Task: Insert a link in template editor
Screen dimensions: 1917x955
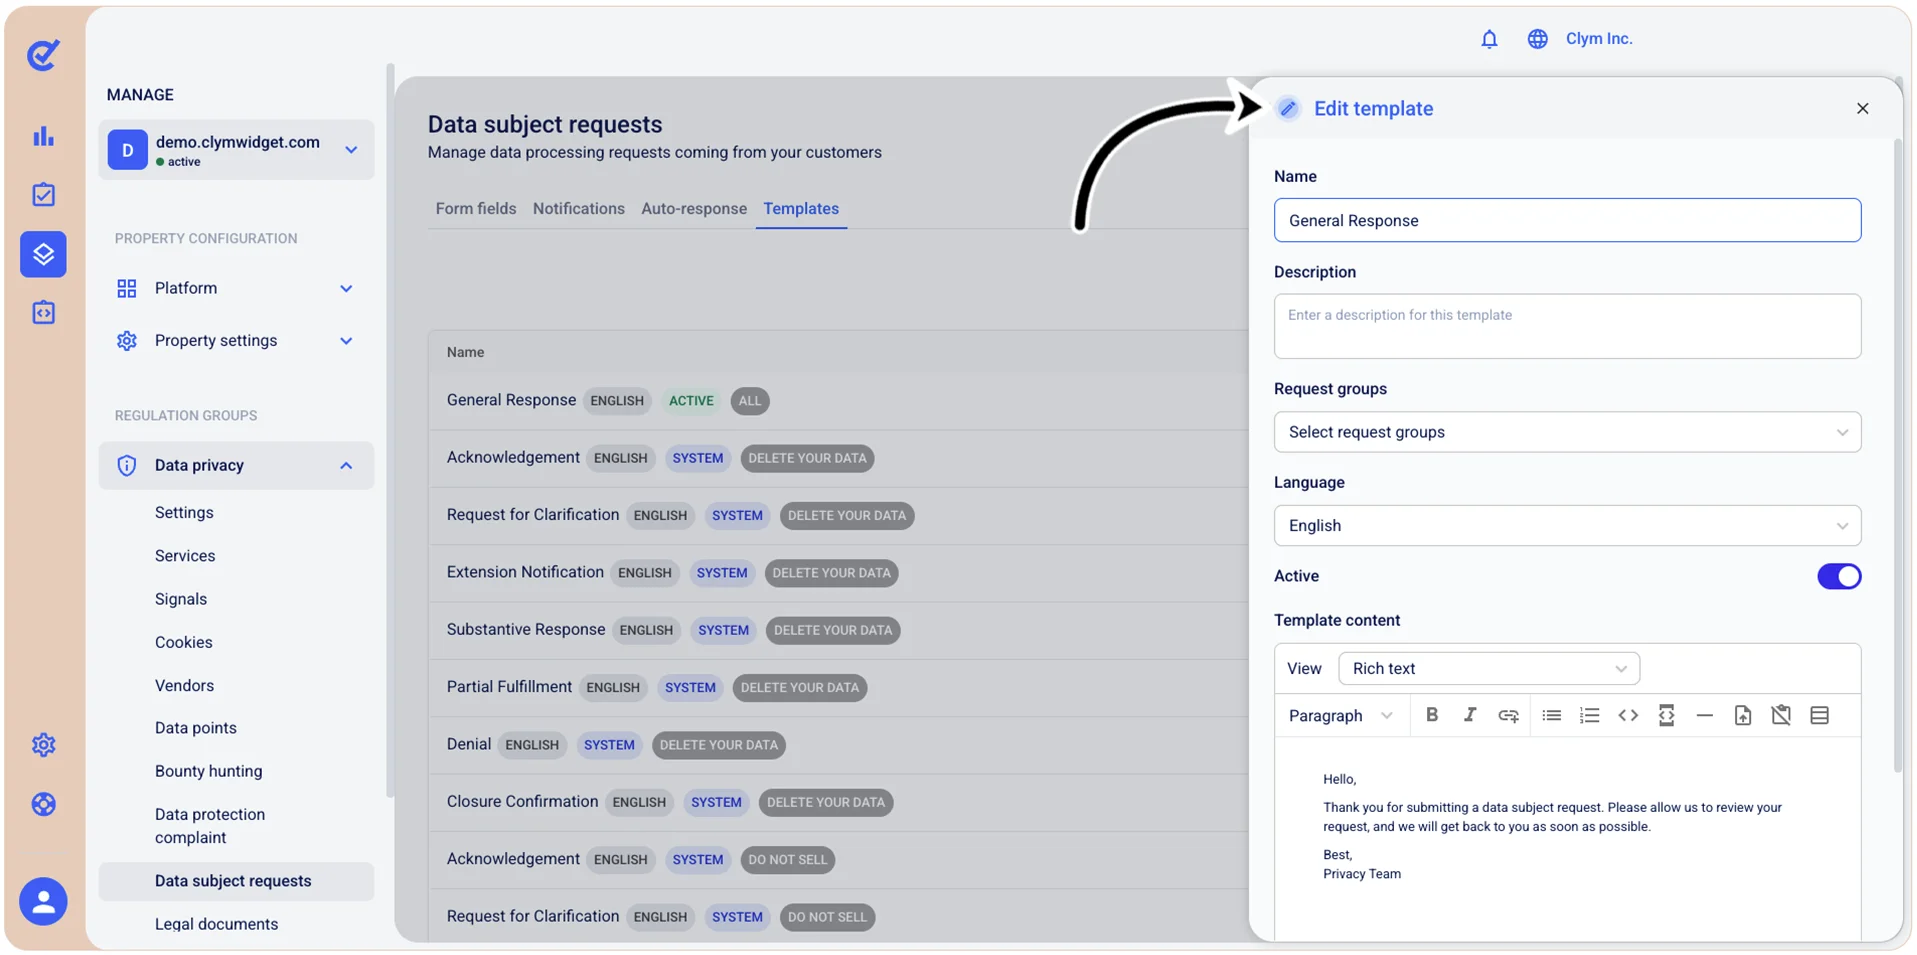Action: pos(1508,715)
